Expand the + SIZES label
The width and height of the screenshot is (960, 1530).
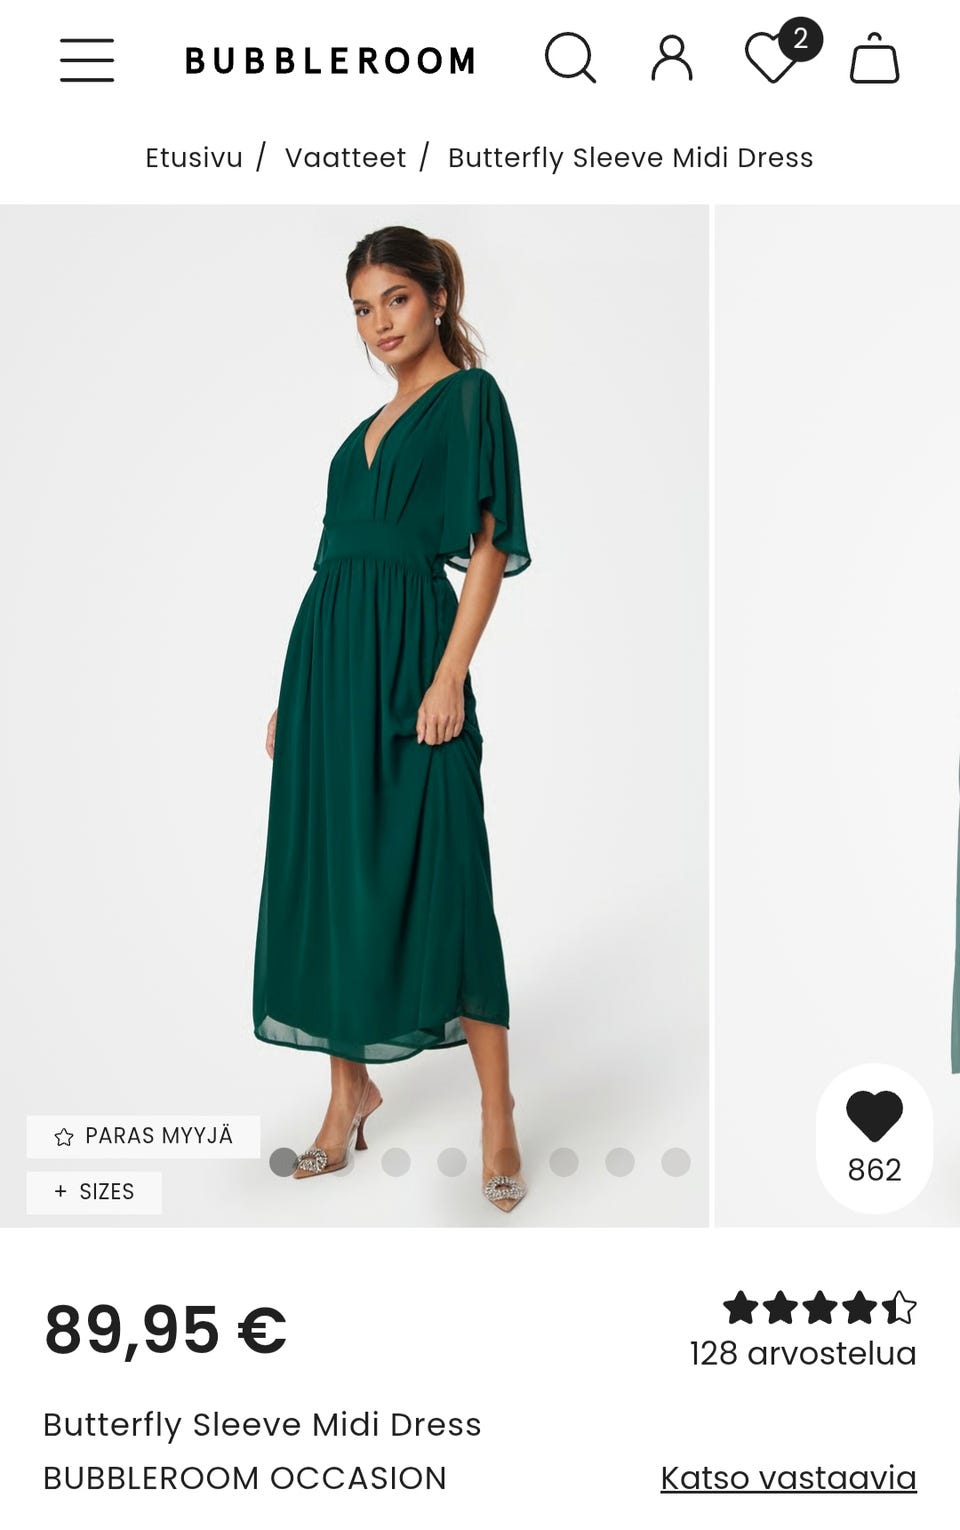[x=94, y=1191]
